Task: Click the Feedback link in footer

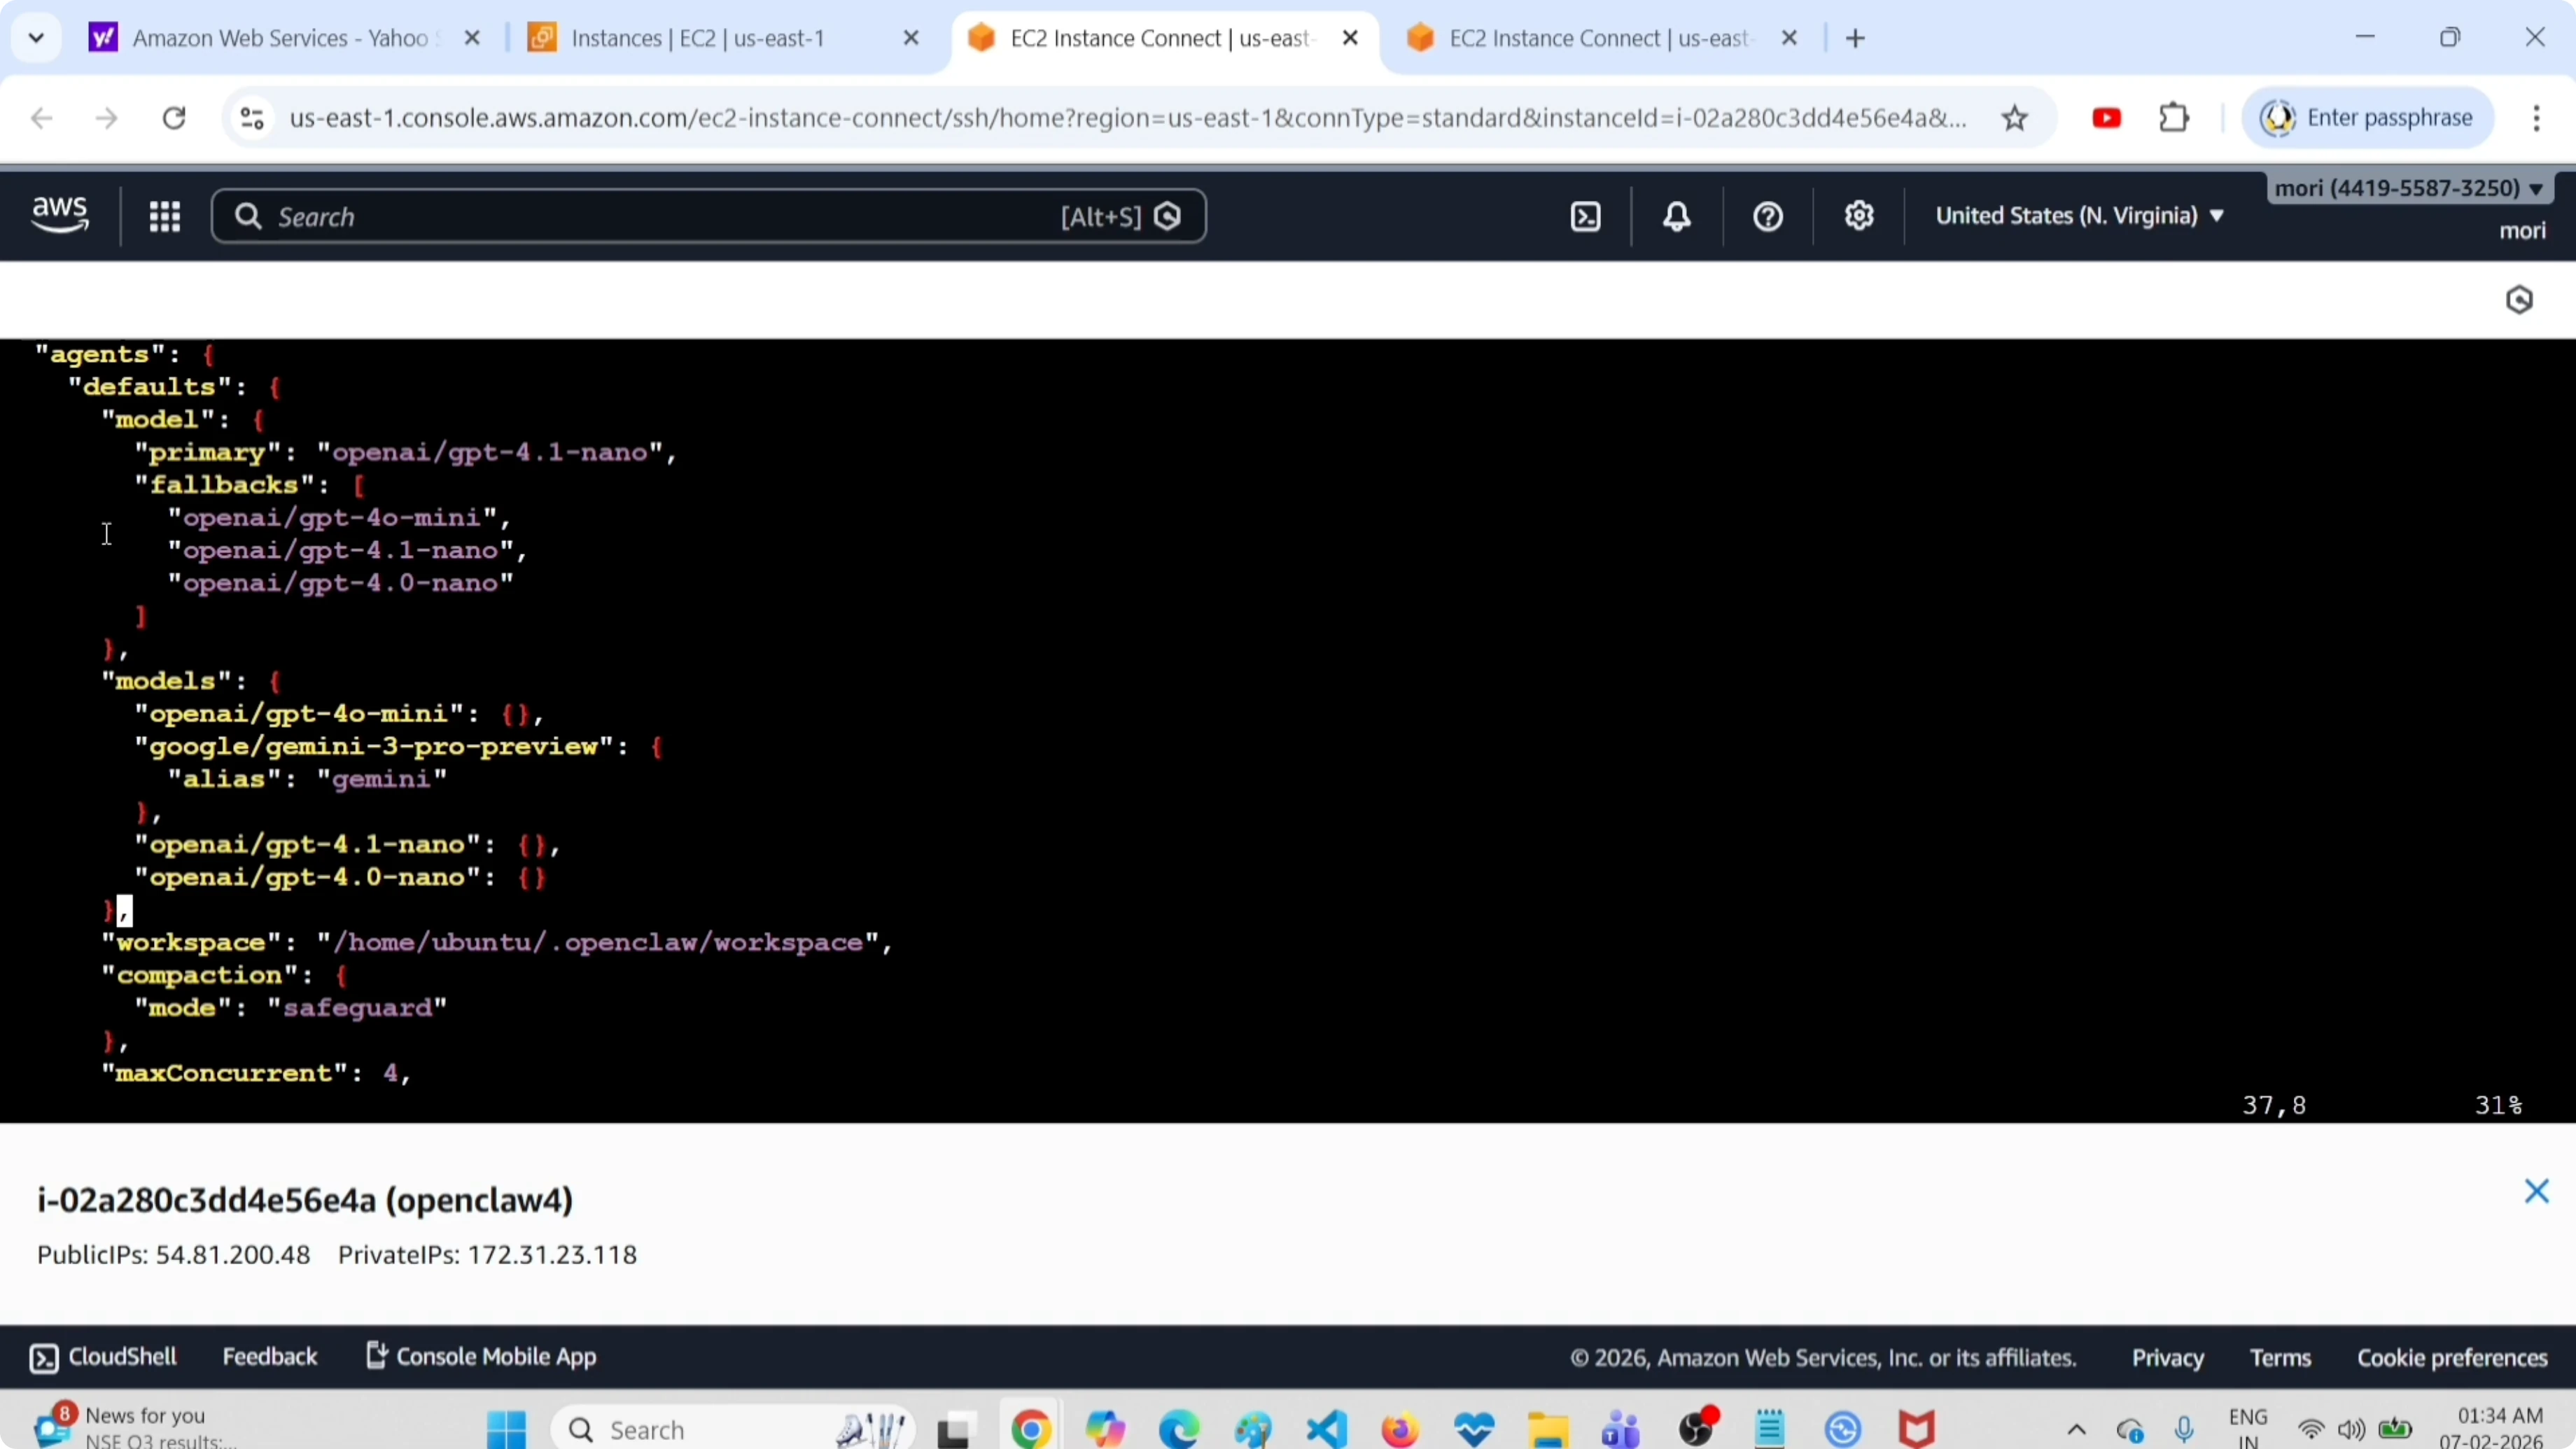Action: [270, 1357]
